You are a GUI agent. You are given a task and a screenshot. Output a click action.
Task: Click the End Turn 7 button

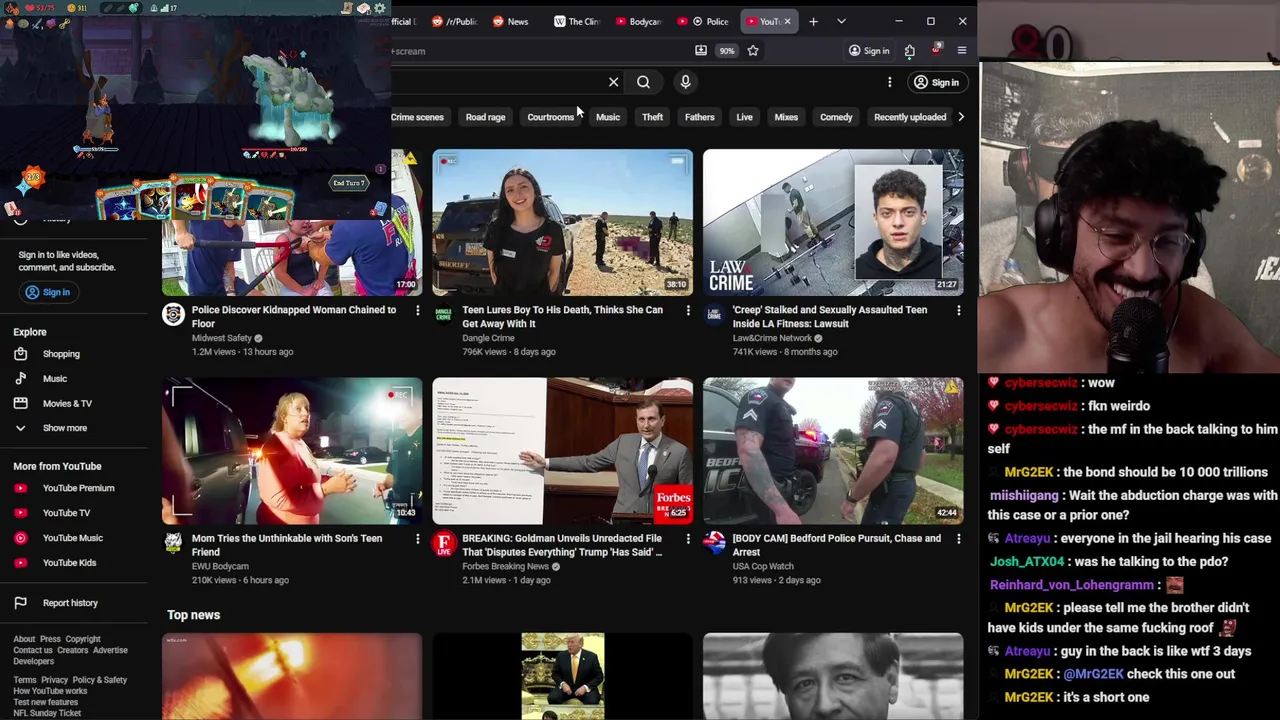coord(349,183)
